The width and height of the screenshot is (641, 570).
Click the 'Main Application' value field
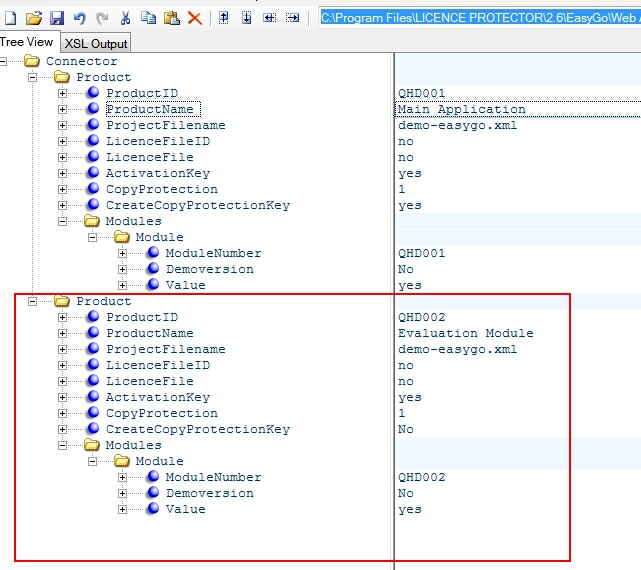pyautogui.click(x=461, y=109)
